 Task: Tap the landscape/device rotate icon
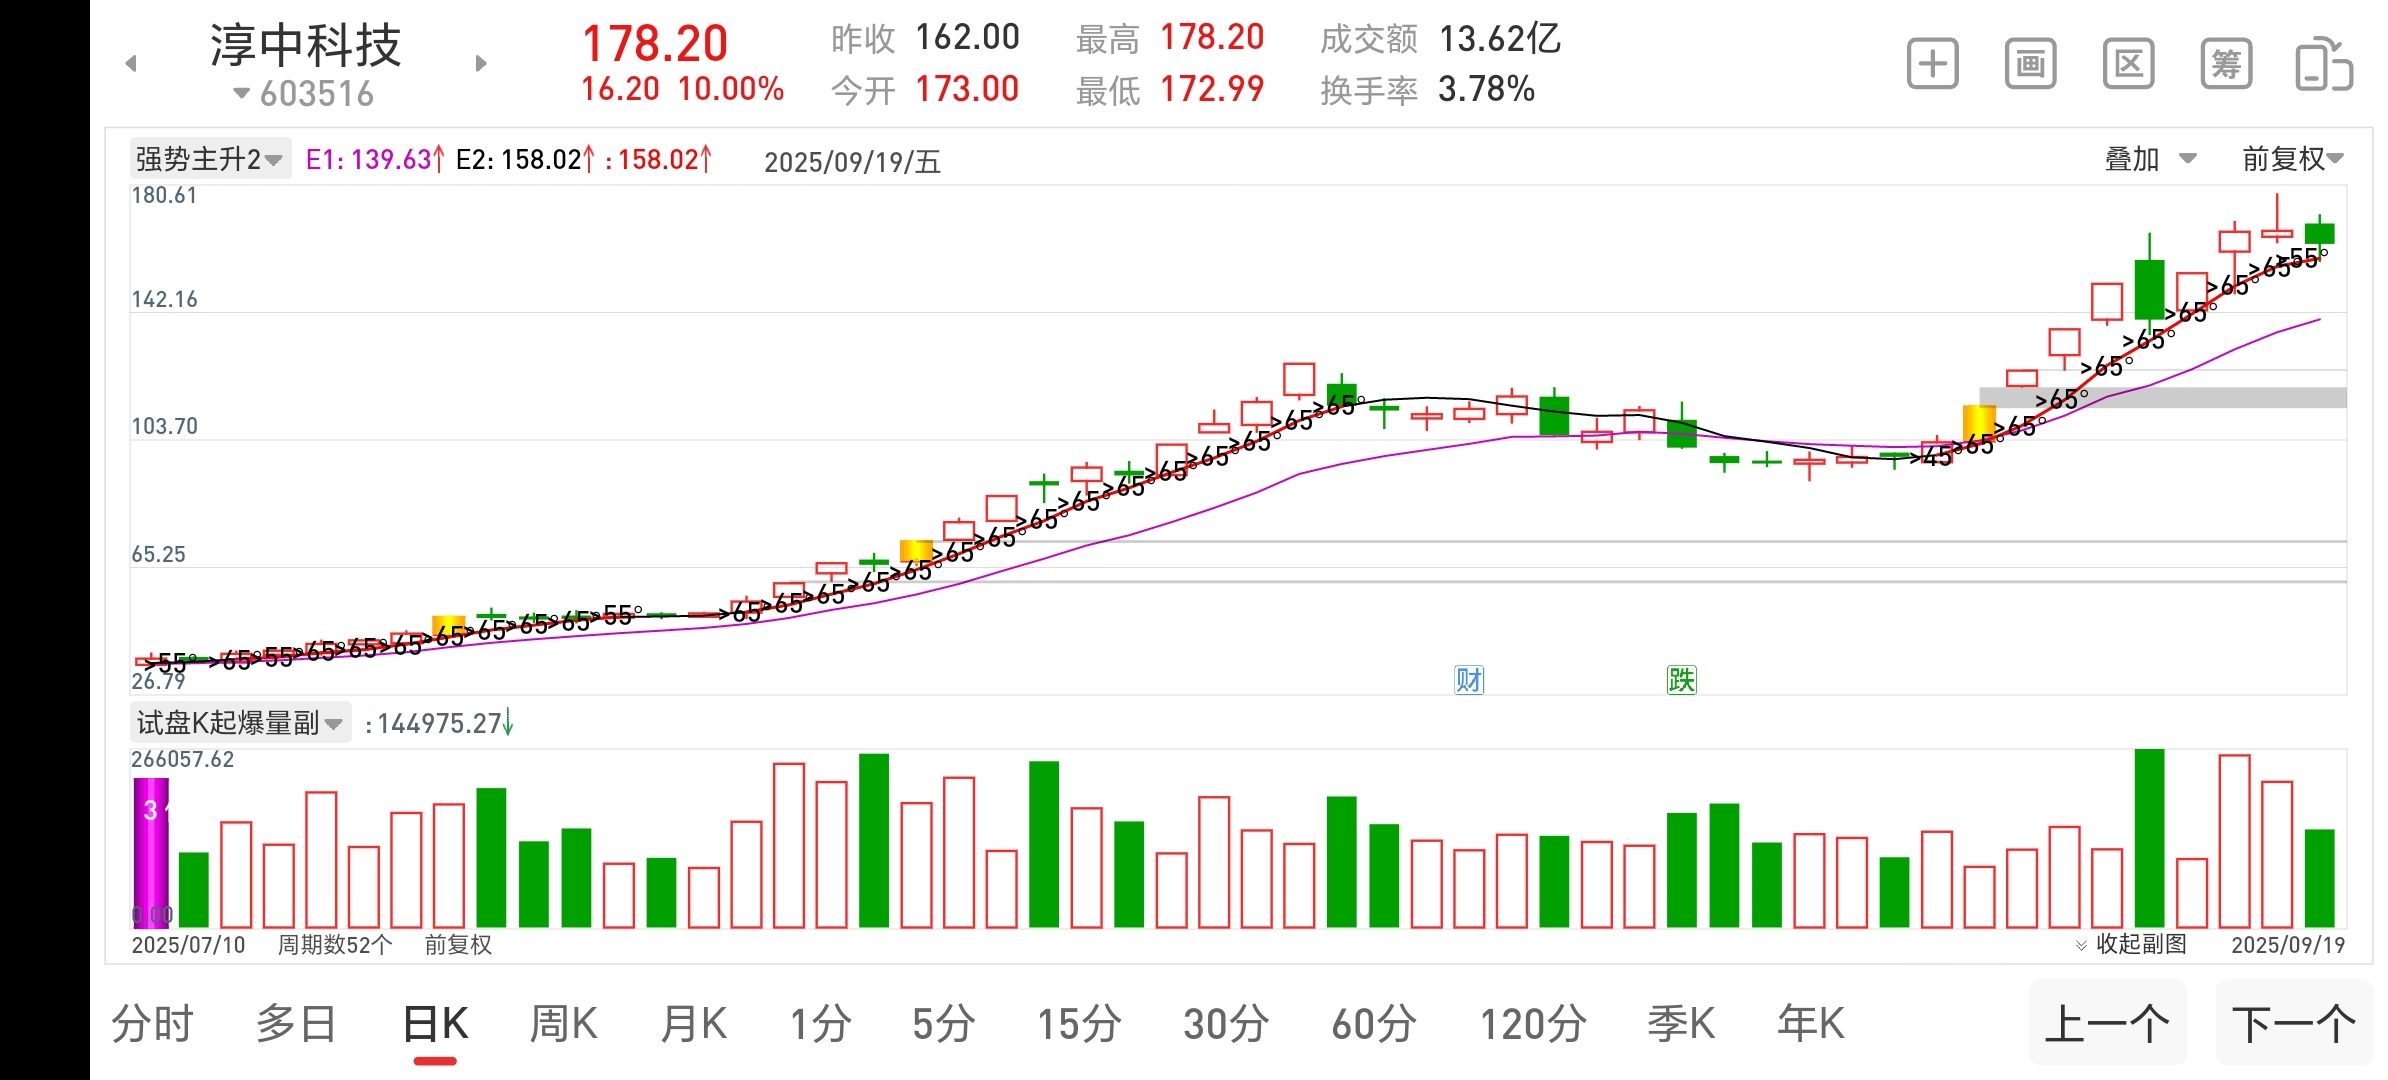click(2323, 65)
